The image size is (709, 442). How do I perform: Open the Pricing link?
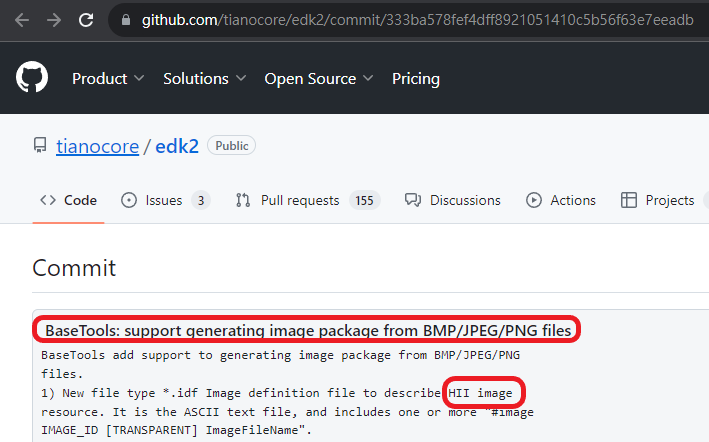[x=416, y=79]
